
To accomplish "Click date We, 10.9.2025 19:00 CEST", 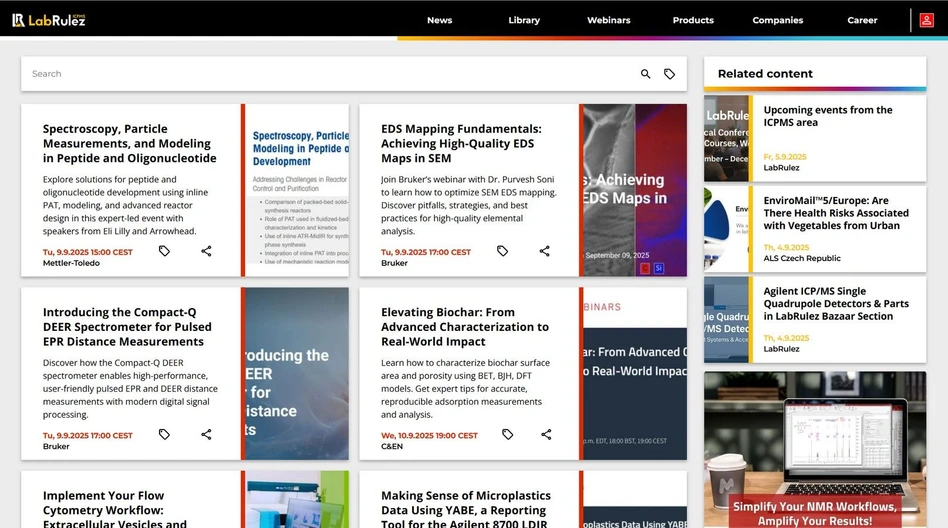I will pyautogui.click(x=429, y=435).
